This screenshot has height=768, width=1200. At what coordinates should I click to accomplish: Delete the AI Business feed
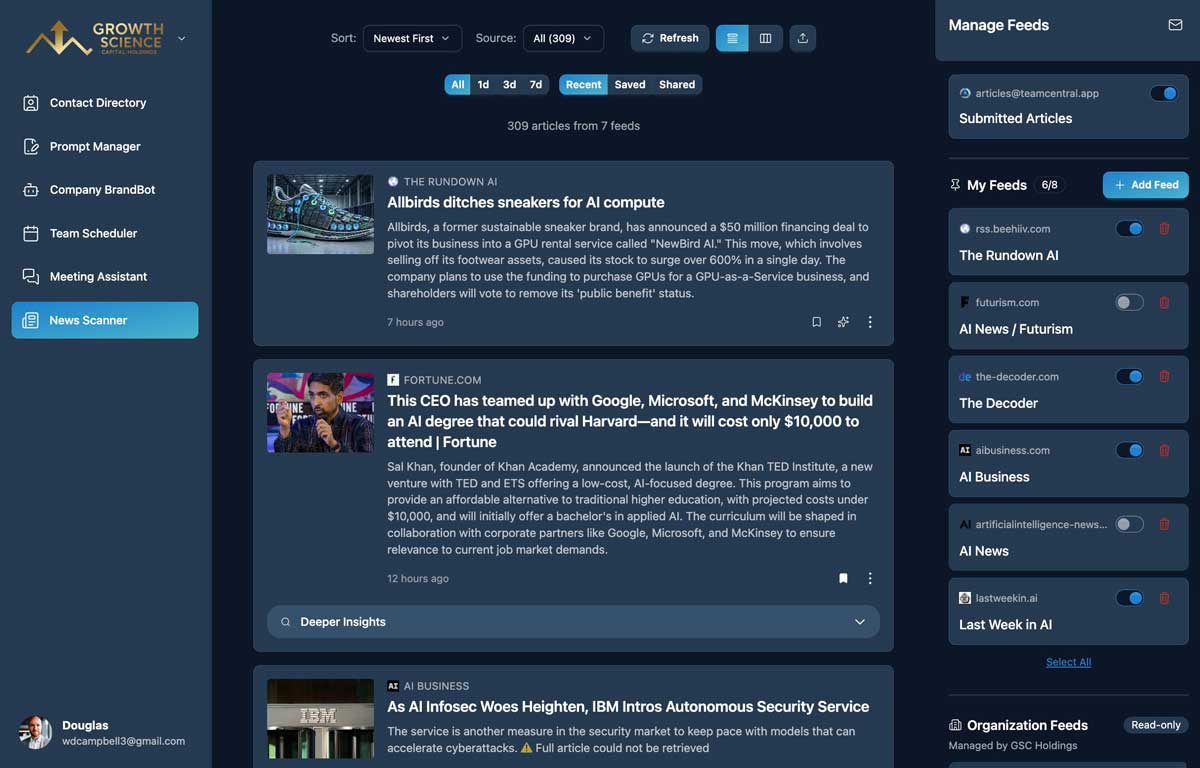1164,450
